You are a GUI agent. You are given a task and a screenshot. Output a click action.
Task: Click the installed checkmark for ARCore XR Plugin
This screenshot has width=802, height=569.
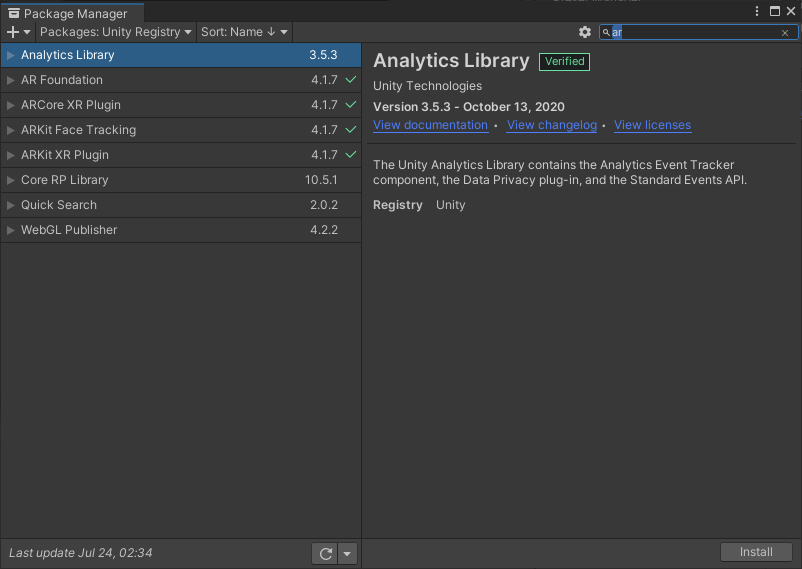[351, 104]
